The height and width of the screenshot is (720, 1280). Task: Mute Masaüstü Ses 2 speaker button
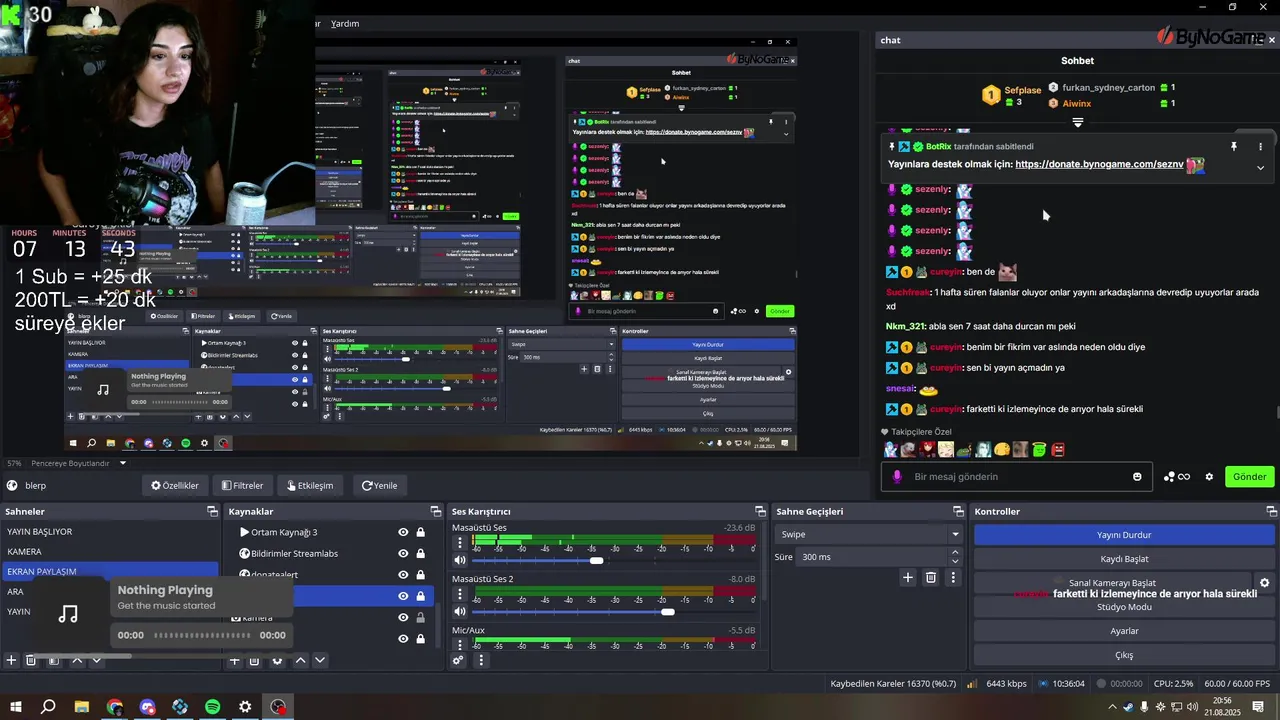(460, 612)
